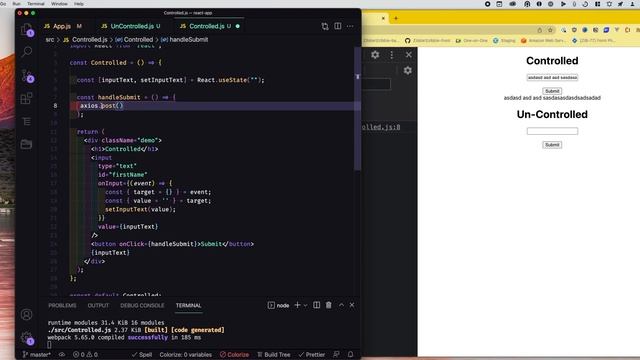Open the Help menu in the menu bar

79,4
